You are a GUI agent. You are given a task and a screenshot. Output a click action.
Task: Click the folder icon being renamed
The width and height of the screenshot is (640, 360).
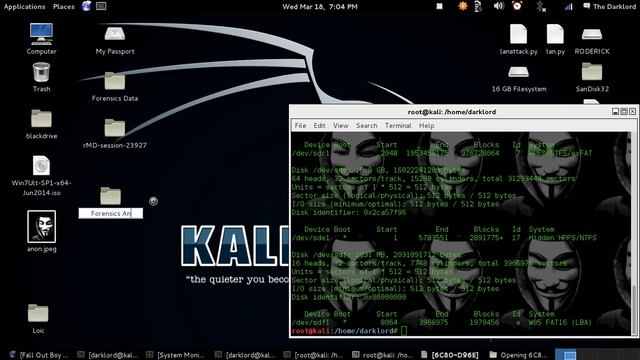111,196
